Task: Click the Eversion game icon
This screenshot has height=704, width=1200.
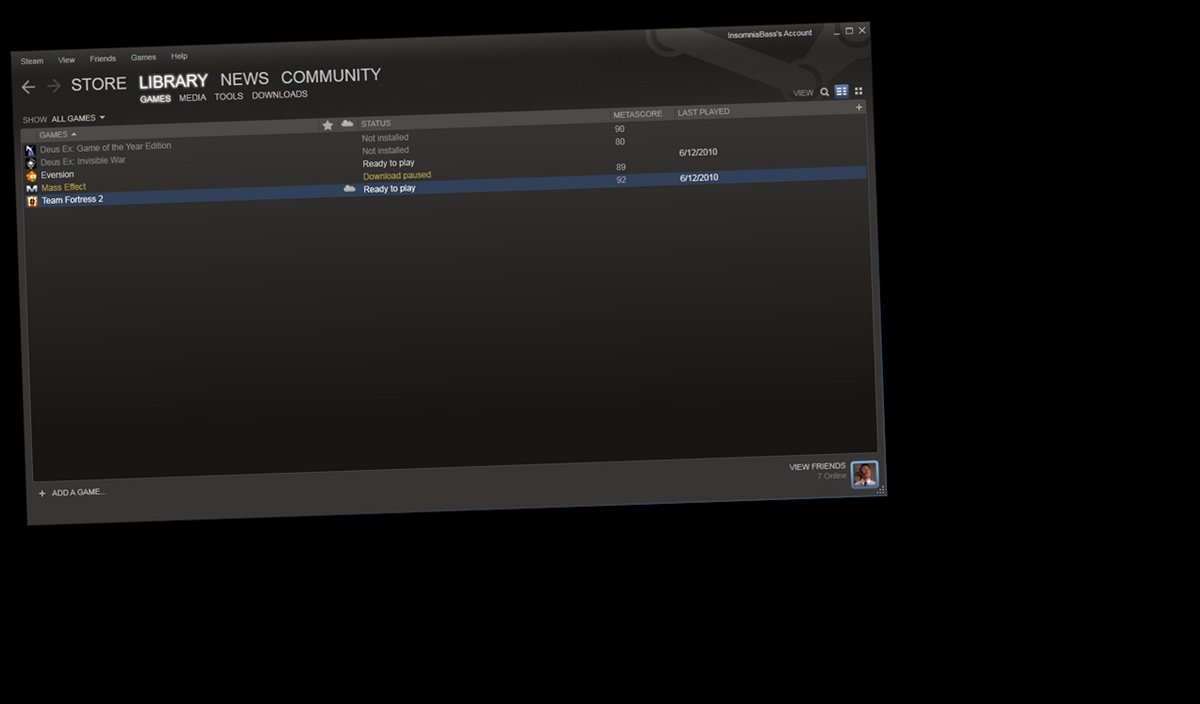Action: coord(32,176)
